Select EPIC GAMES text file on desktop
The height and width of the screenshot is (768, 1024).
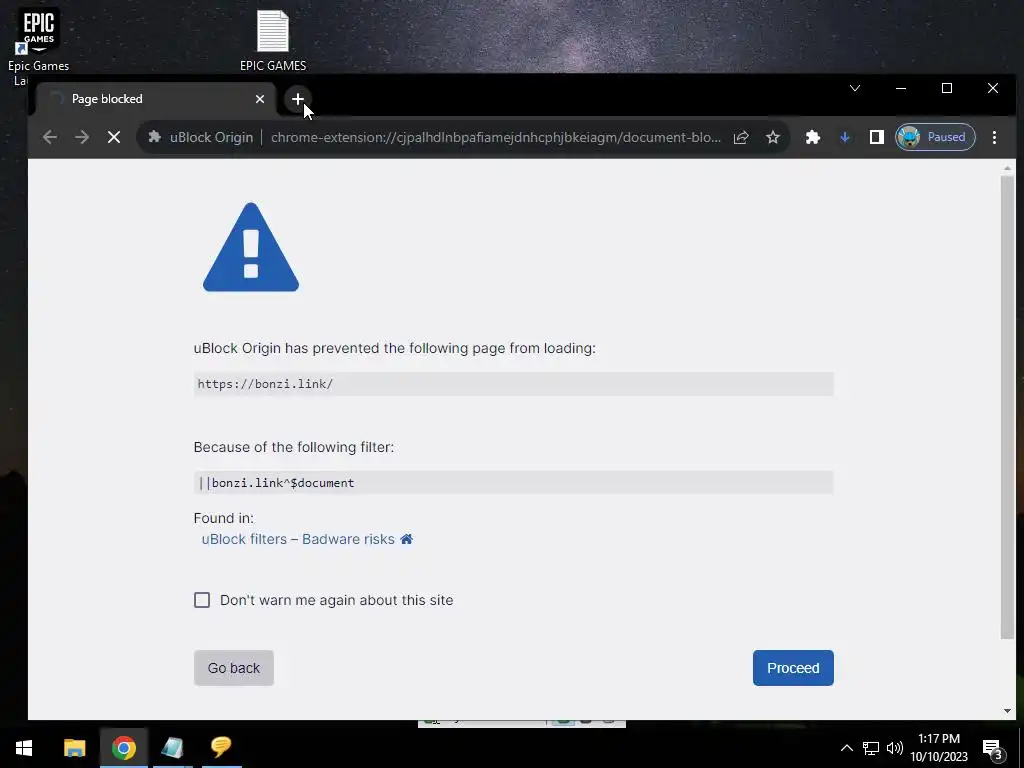pos(273,40)
